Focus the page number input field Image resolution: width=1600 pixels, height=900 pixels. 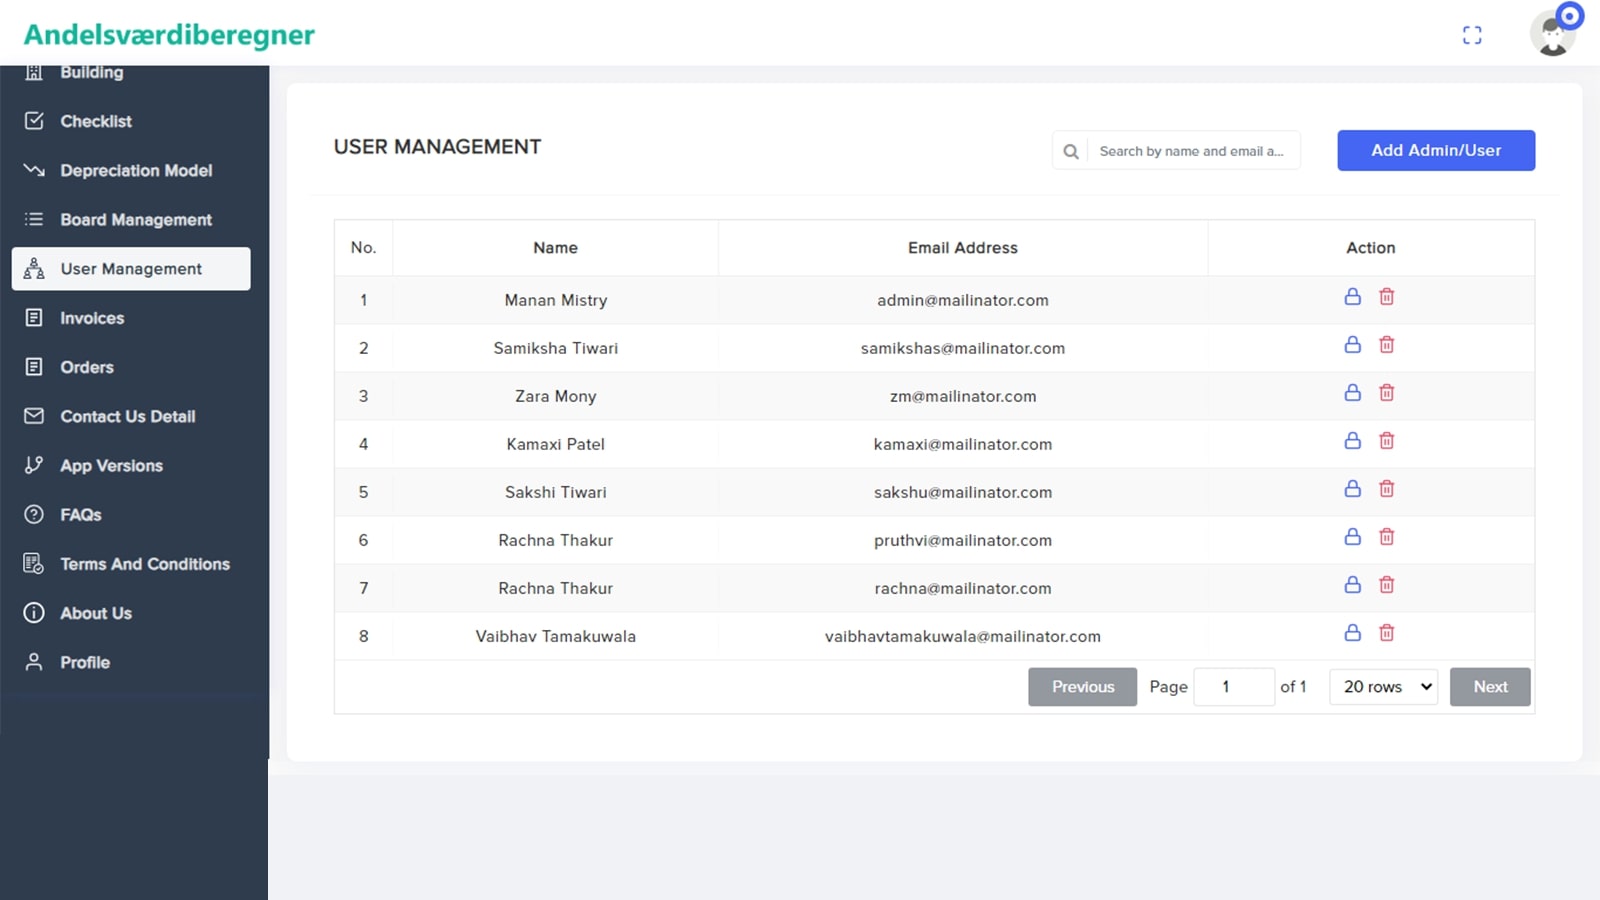(x=1233, y=687)
